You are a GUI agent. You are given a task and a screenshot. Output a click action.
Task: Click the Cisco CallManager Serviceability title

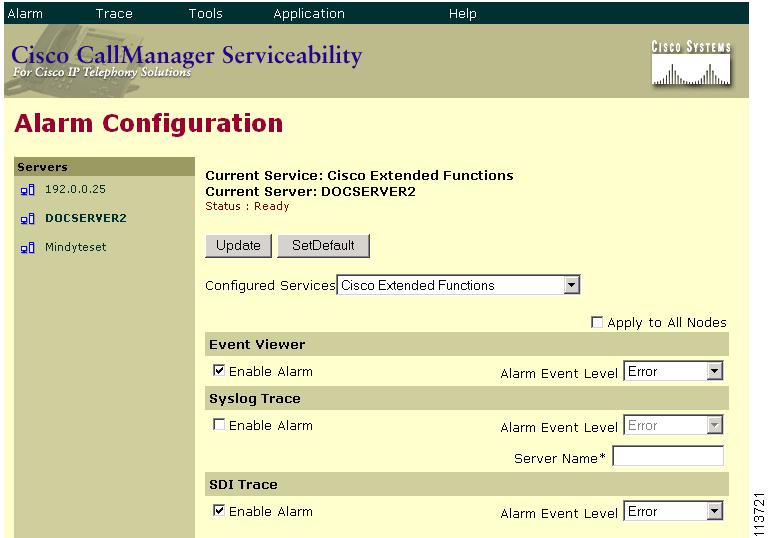coord(187,55)
